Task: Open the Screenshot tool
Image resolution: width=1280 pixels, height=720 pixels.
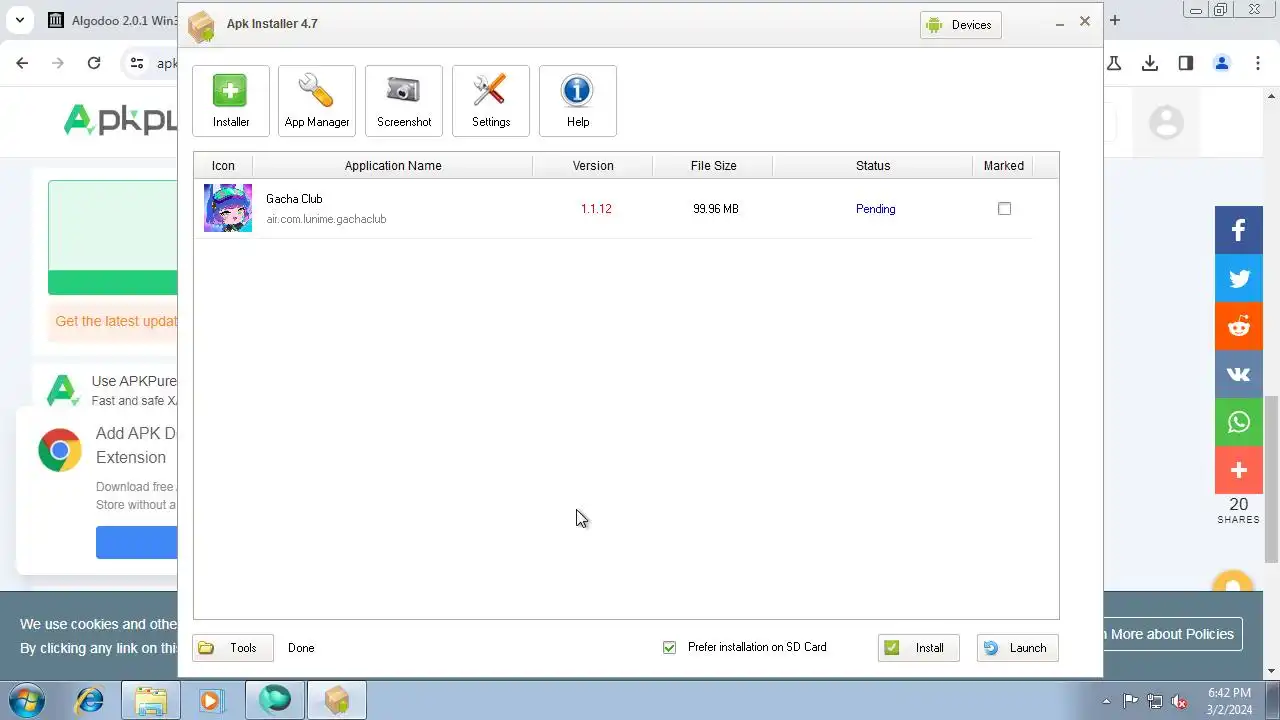Action: [404, 101]
